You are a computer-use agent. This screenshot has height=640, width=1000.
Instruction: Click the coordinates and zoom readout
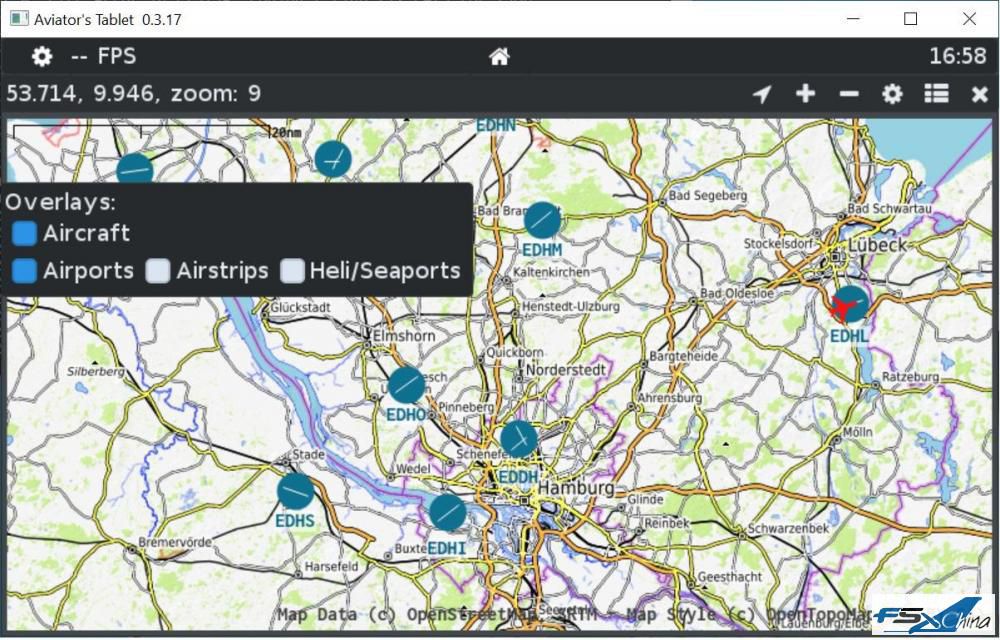click(x=133, y=94)
